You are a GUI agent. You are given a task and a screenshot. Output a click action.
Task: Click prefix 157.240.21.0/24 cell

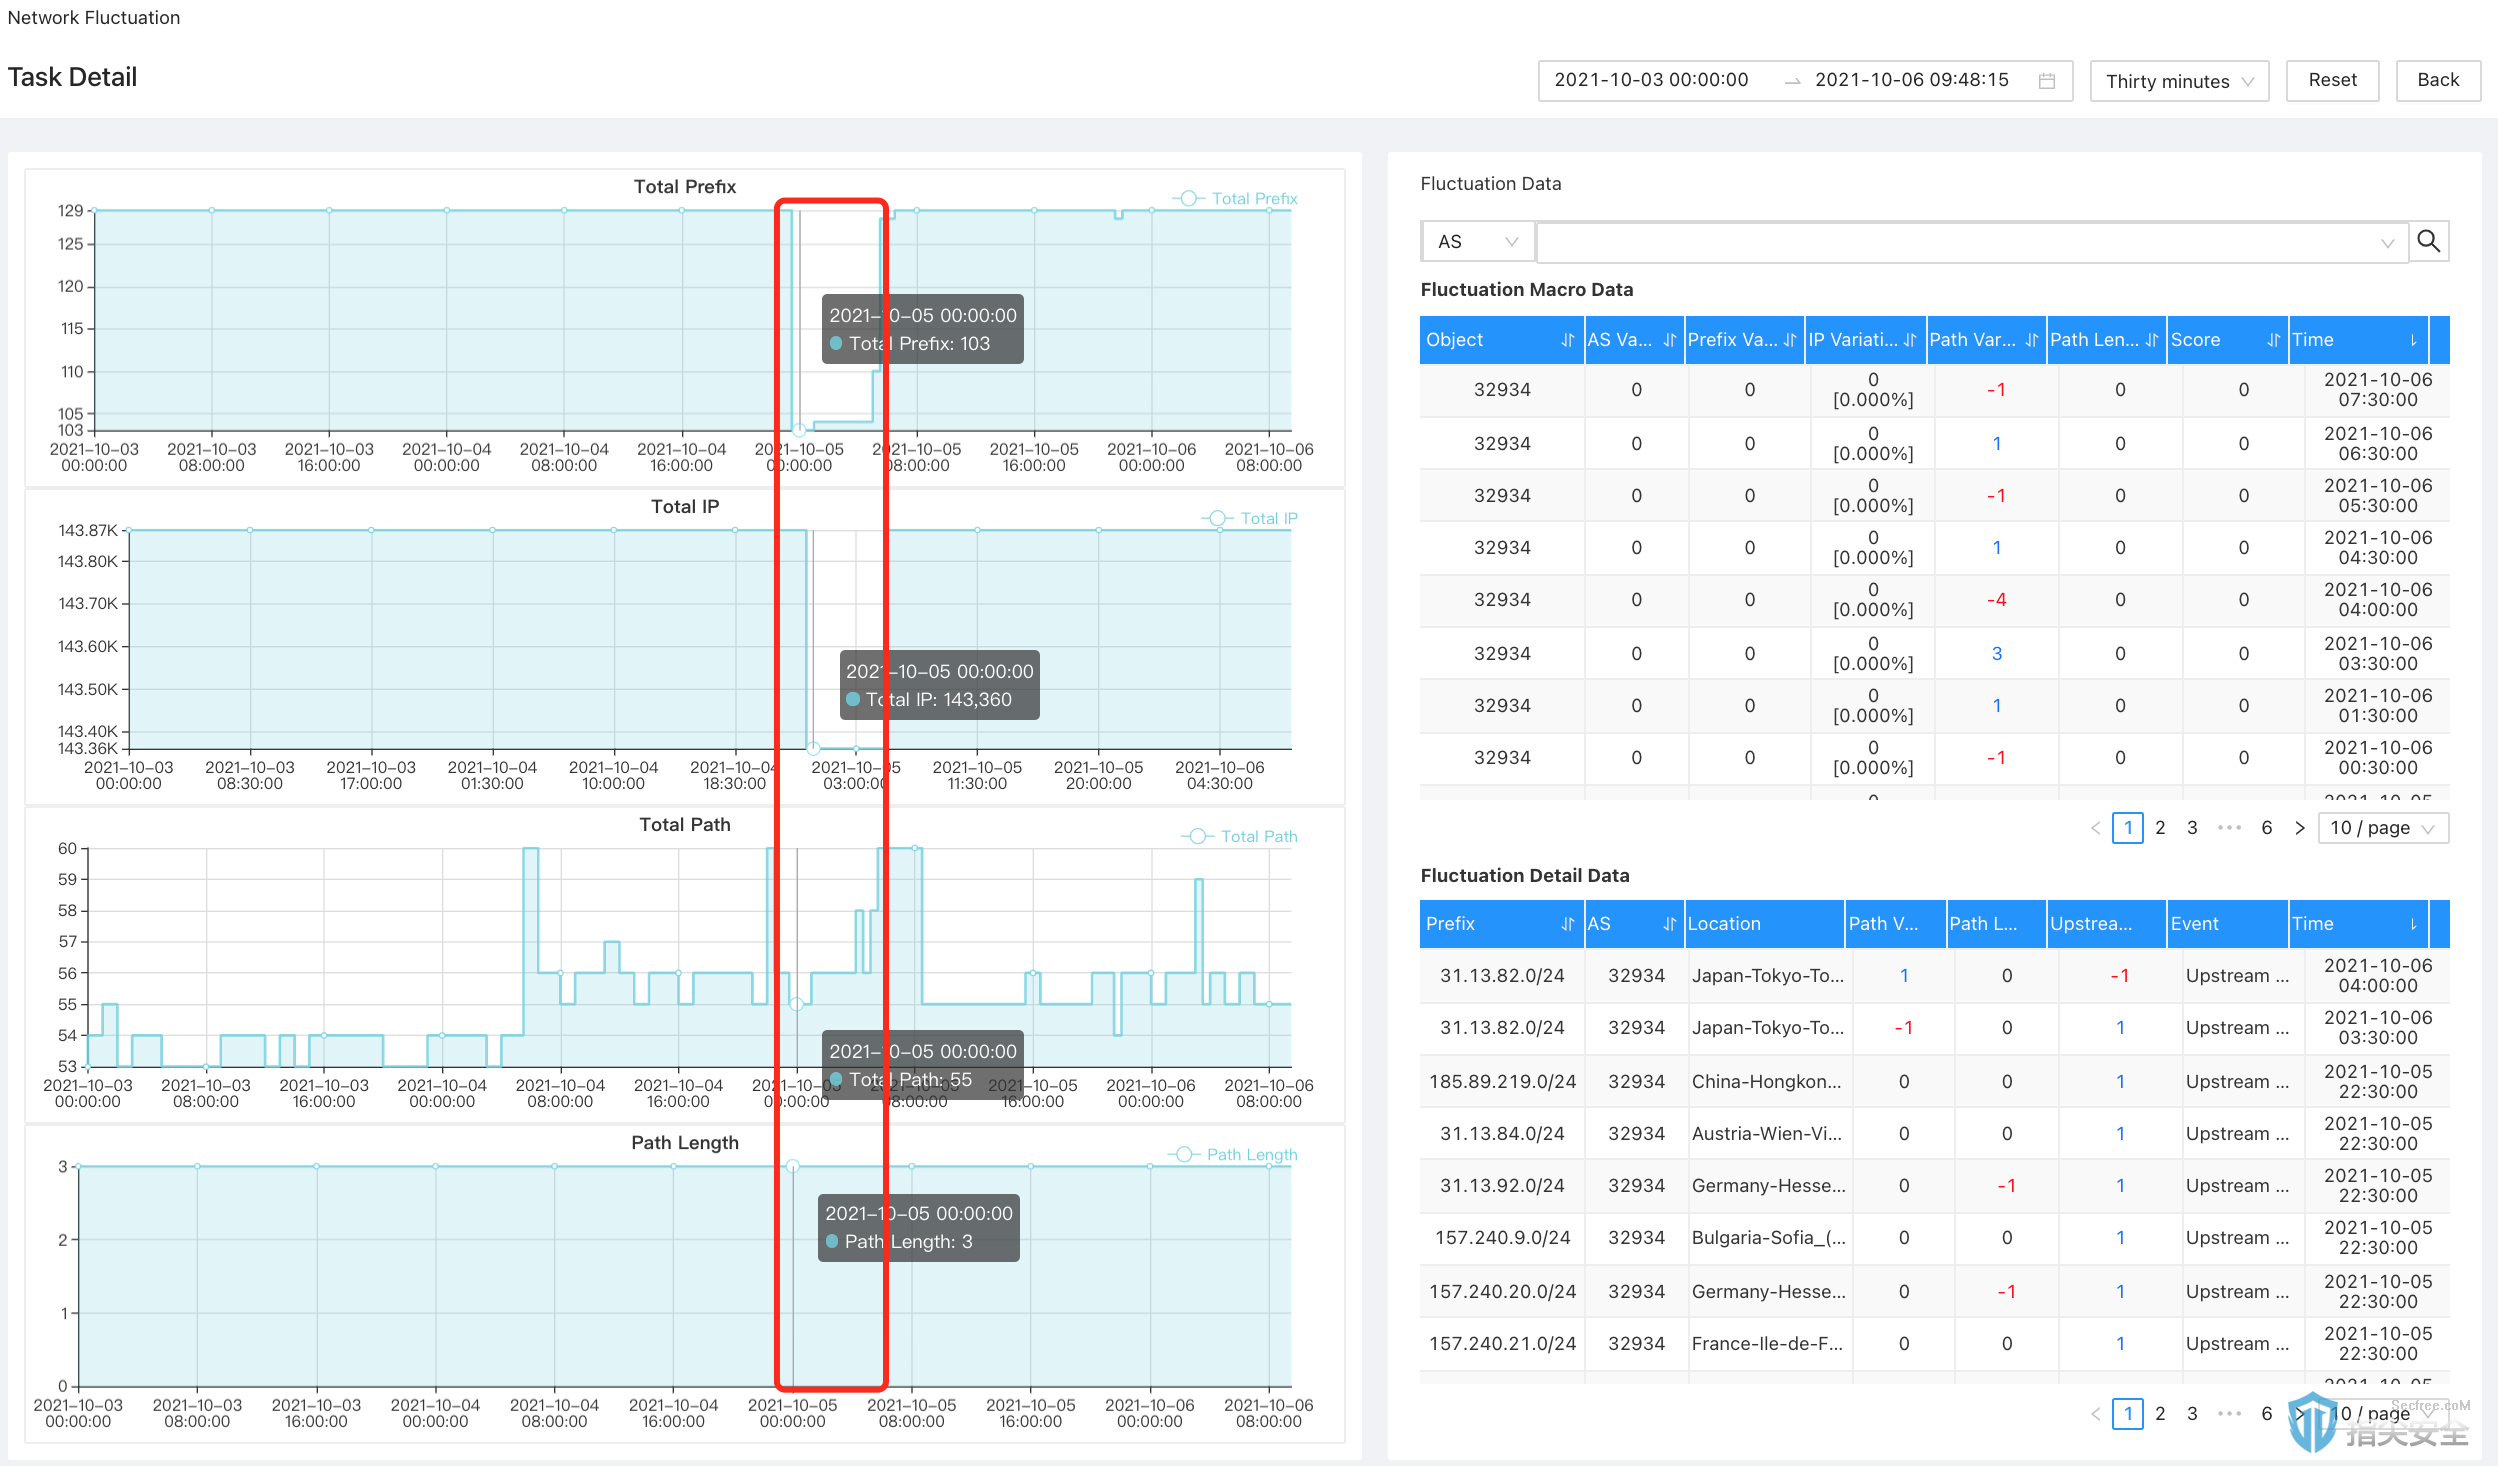point(1502,1344)
